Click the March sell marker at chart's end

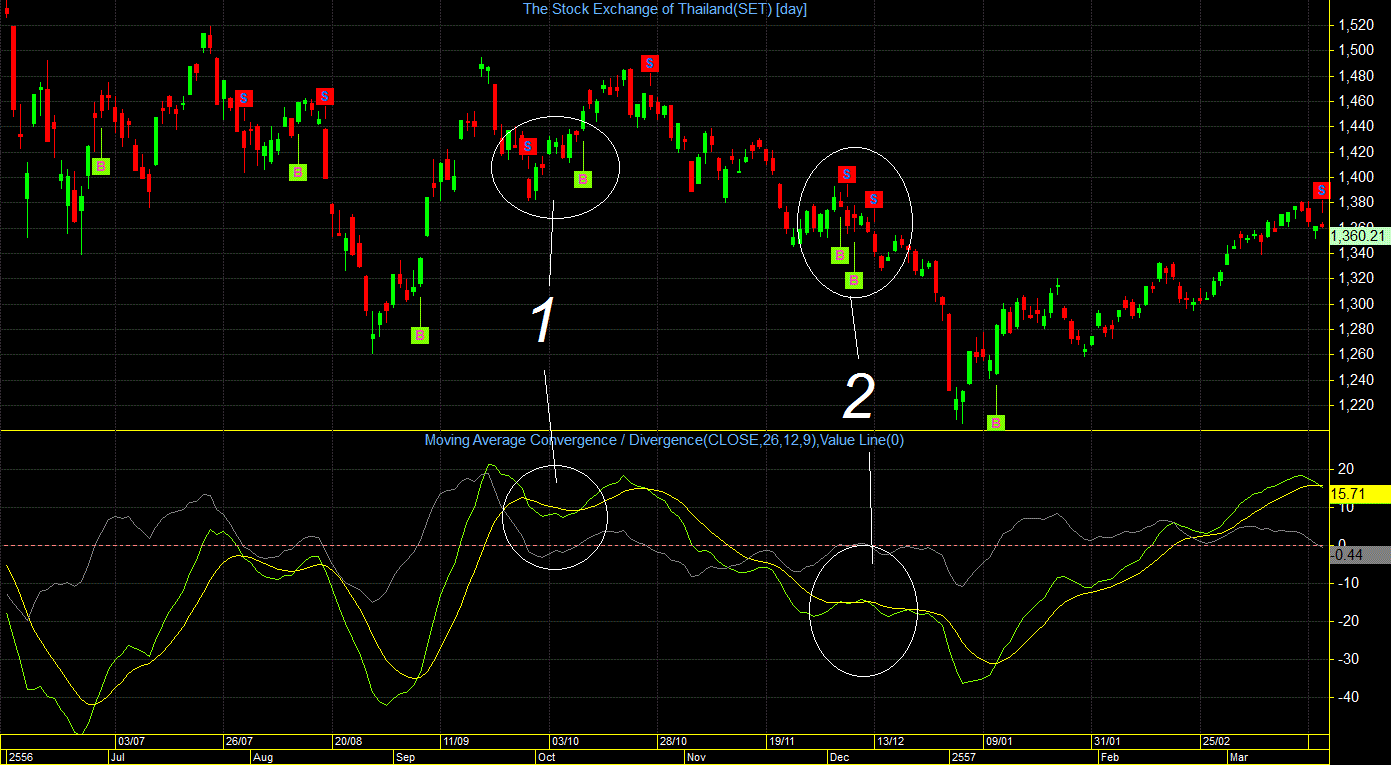pos(1322,190)
